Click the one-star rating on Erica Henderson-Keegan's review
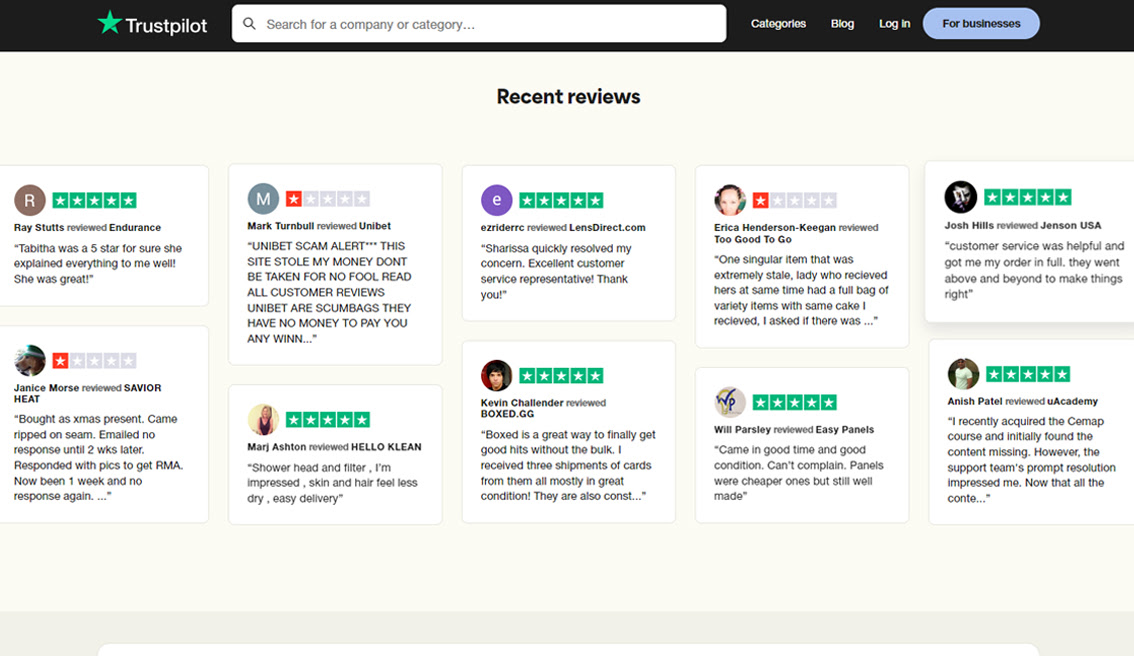The height and width of the screenshot is (656, 1134). pyautogui.click(x=794, y=200)
